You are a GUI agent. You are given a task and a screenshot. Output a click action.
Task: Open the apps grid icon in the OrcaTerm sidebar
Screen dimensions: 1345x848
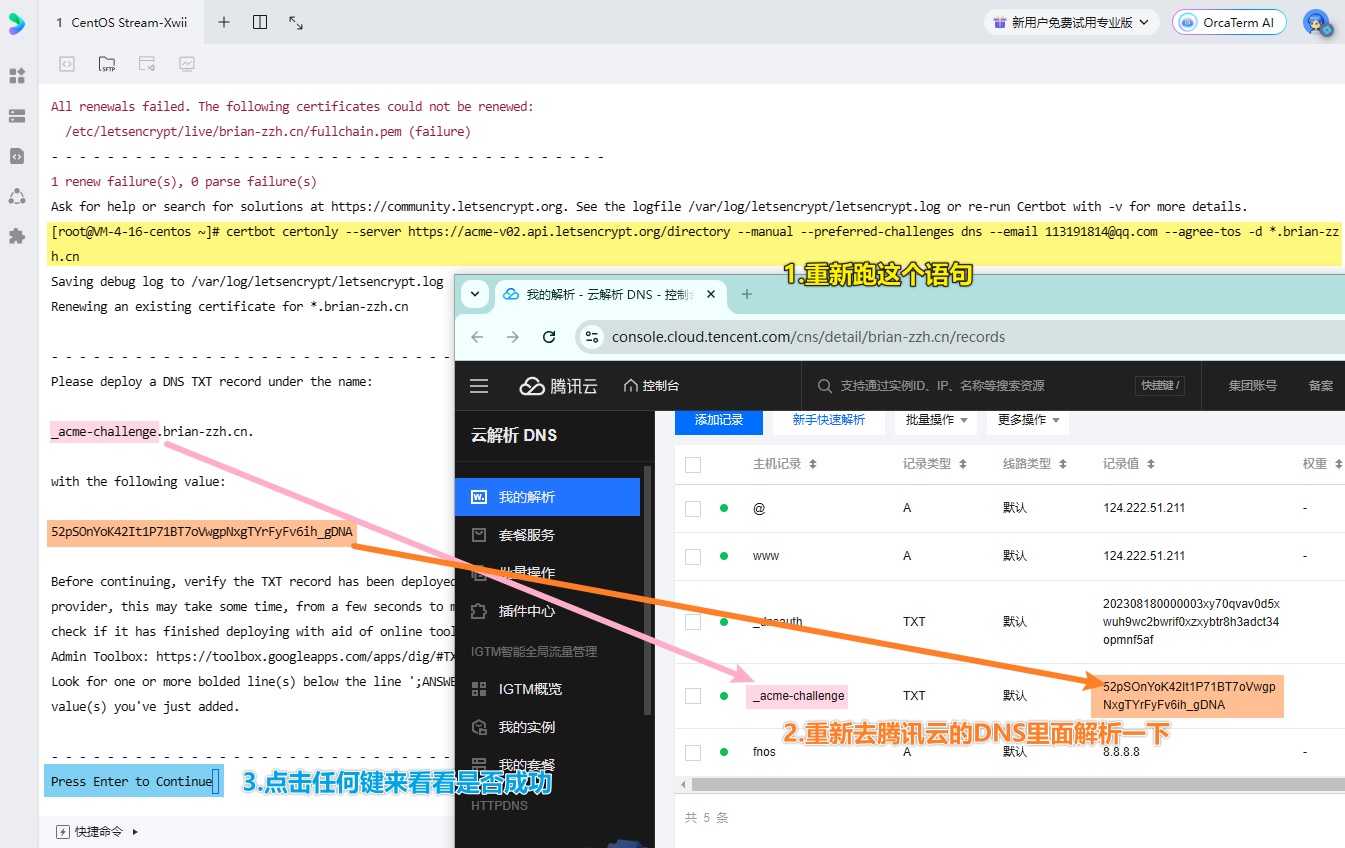pyautogui.click(x=17, y=76)
